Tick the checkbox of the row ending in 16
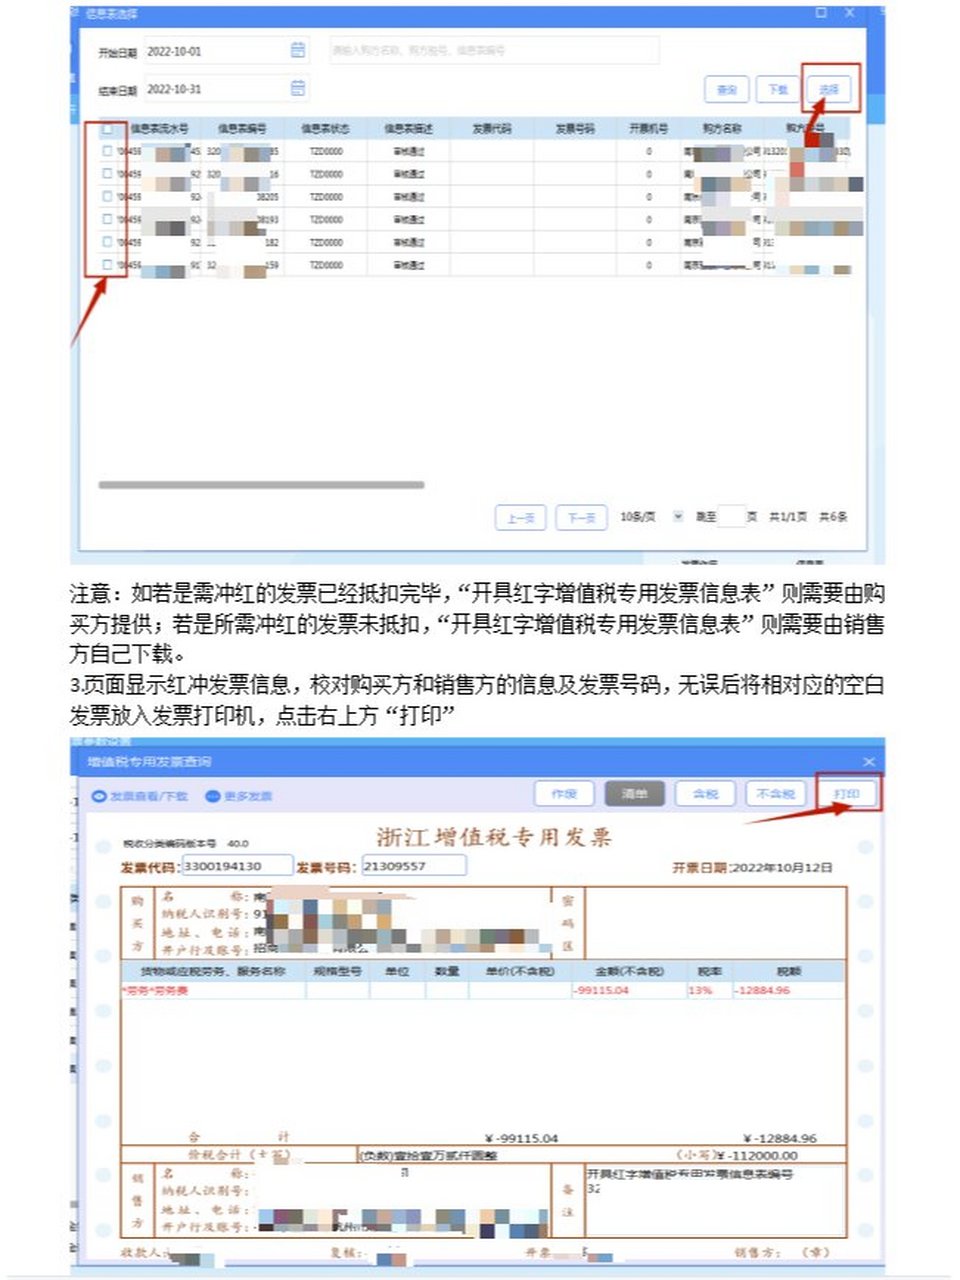This screenshot has width=960, height=1280. click(107, 174)
